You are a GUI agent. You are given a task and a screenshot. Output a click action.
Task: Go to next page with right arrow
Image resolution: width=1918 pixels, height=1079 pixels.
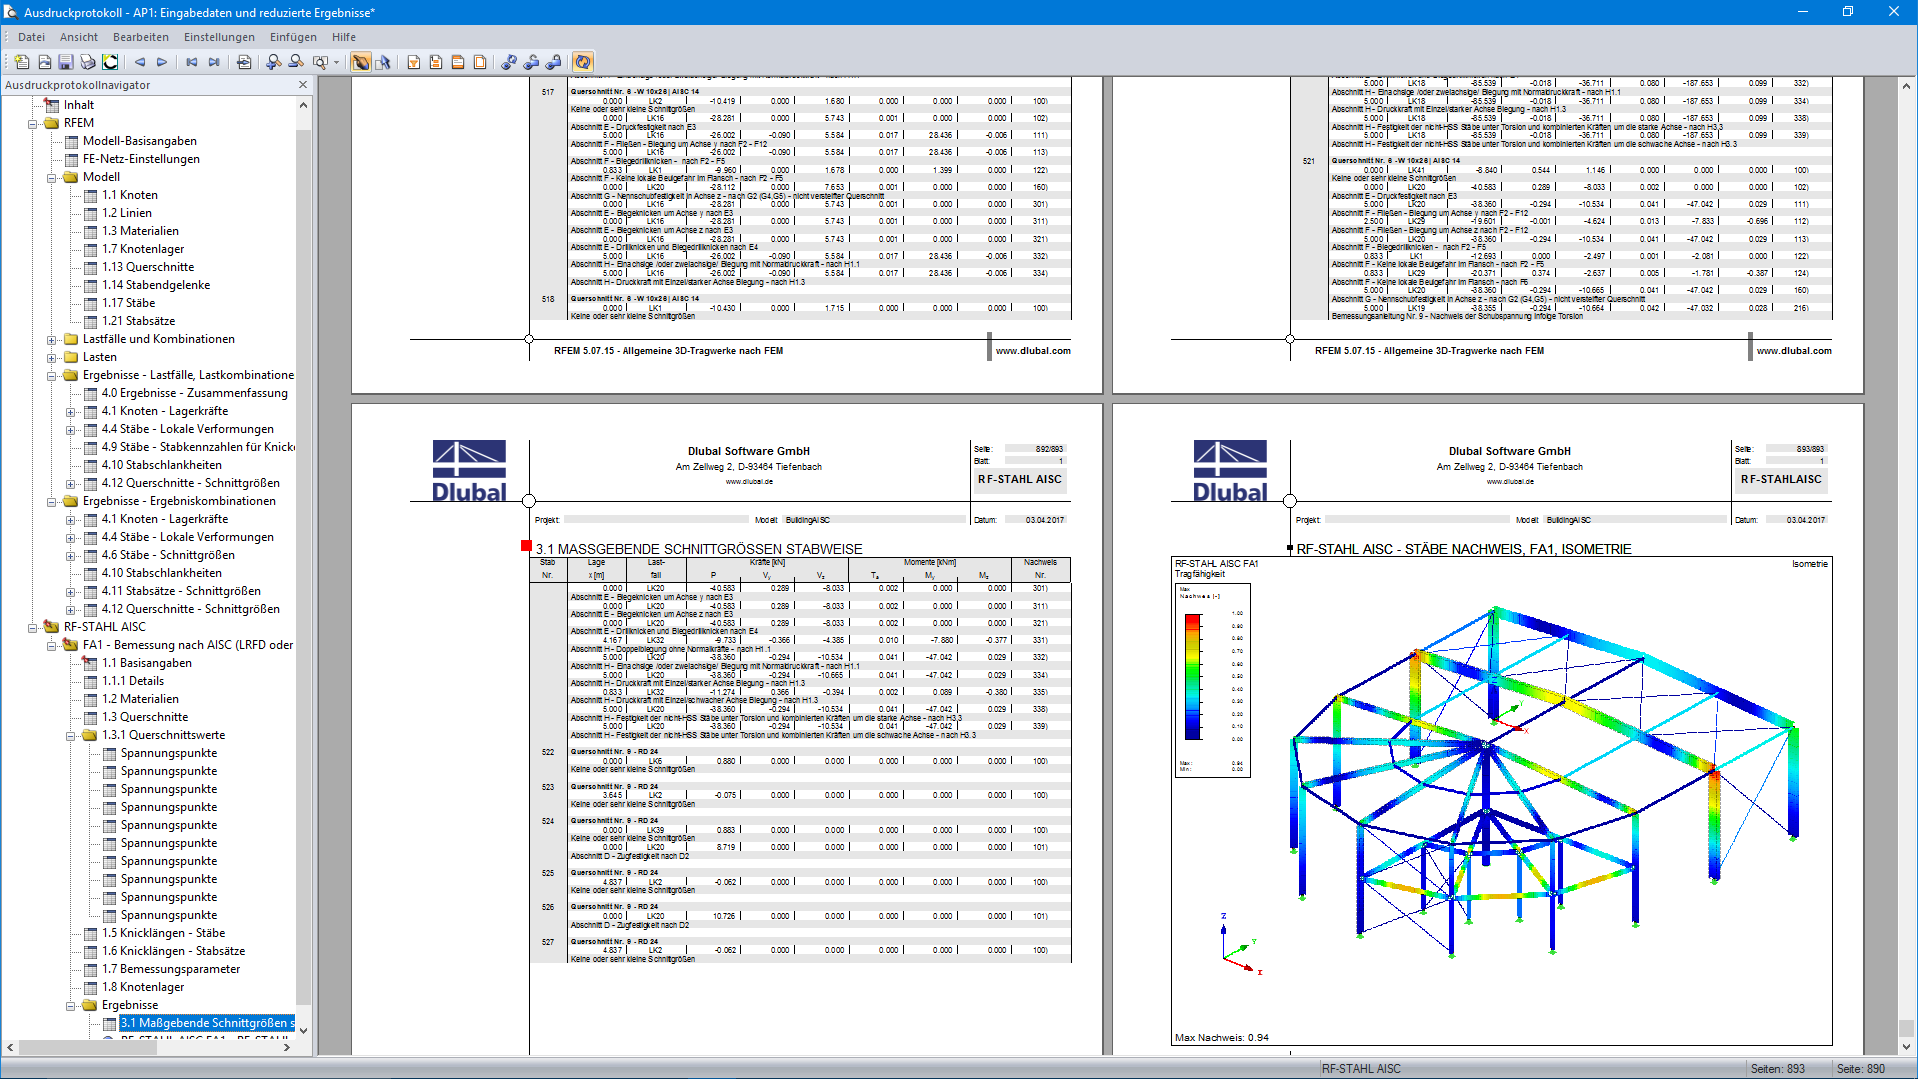pos(162,62)
